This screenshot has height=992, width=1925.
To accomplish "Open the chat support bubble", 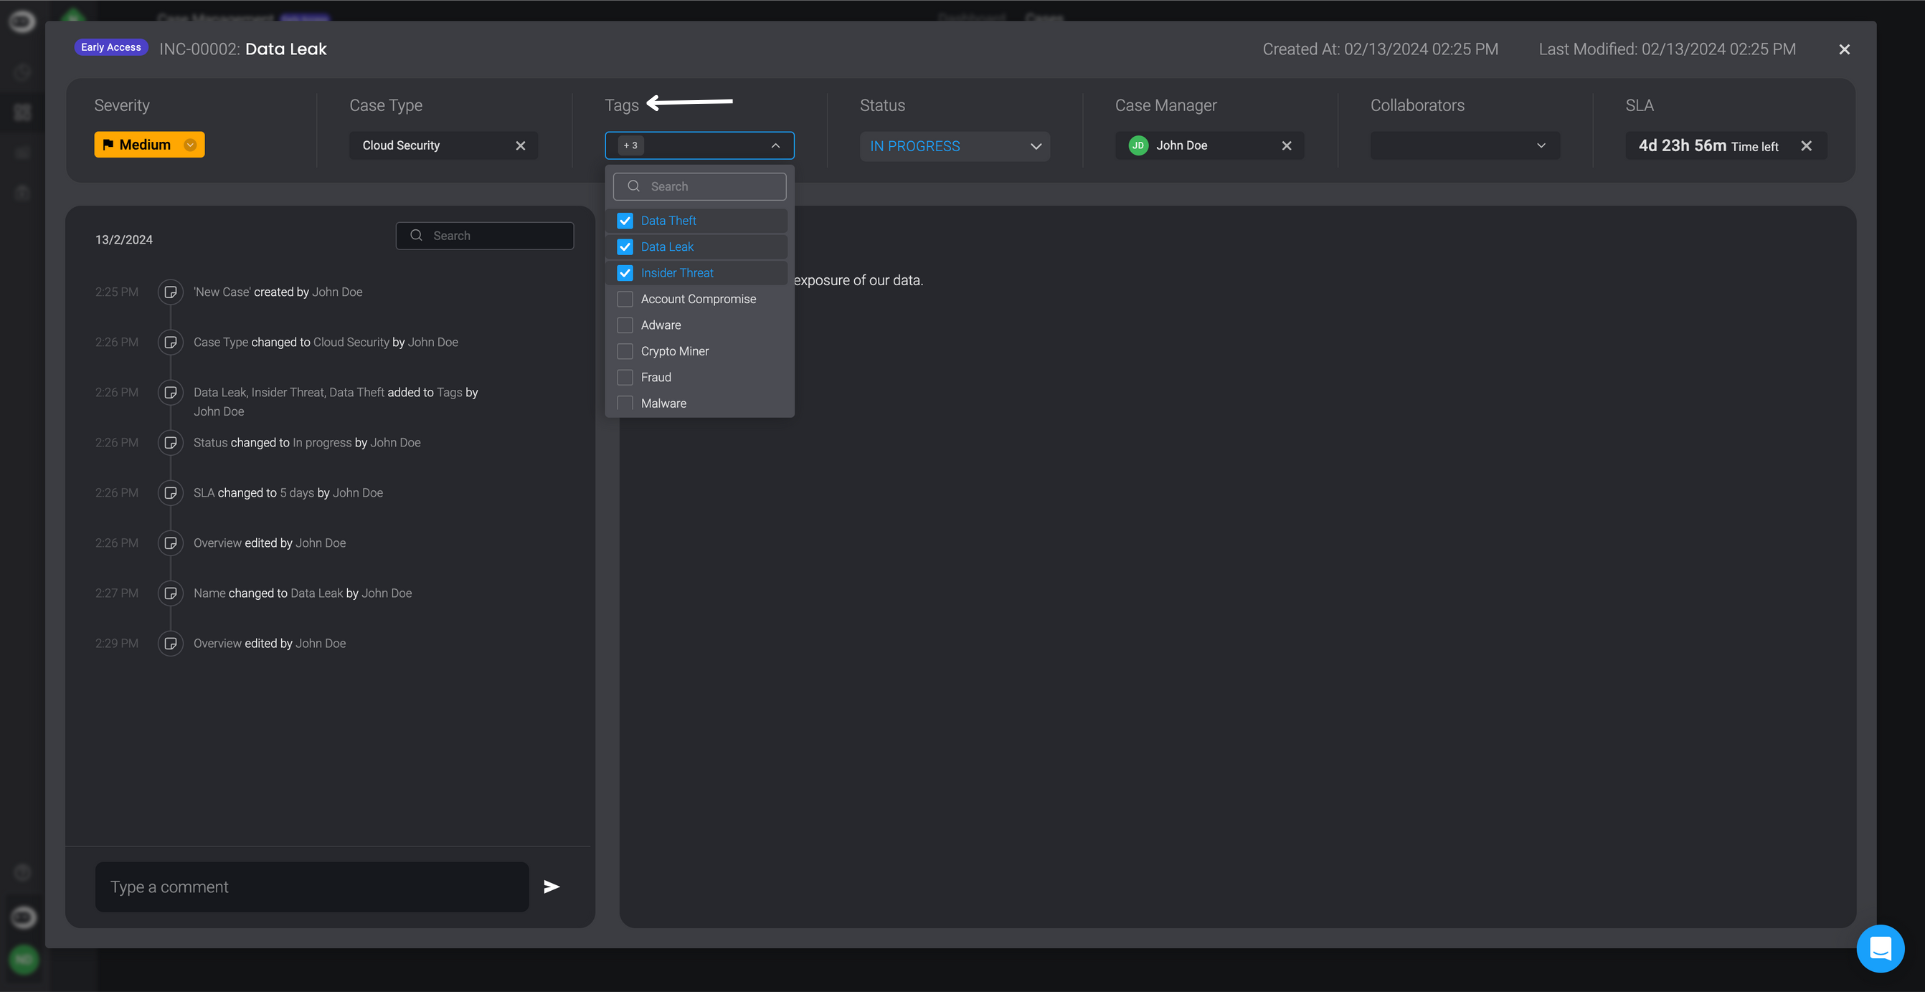I will pyautogui.click(x=1880, y=948).
